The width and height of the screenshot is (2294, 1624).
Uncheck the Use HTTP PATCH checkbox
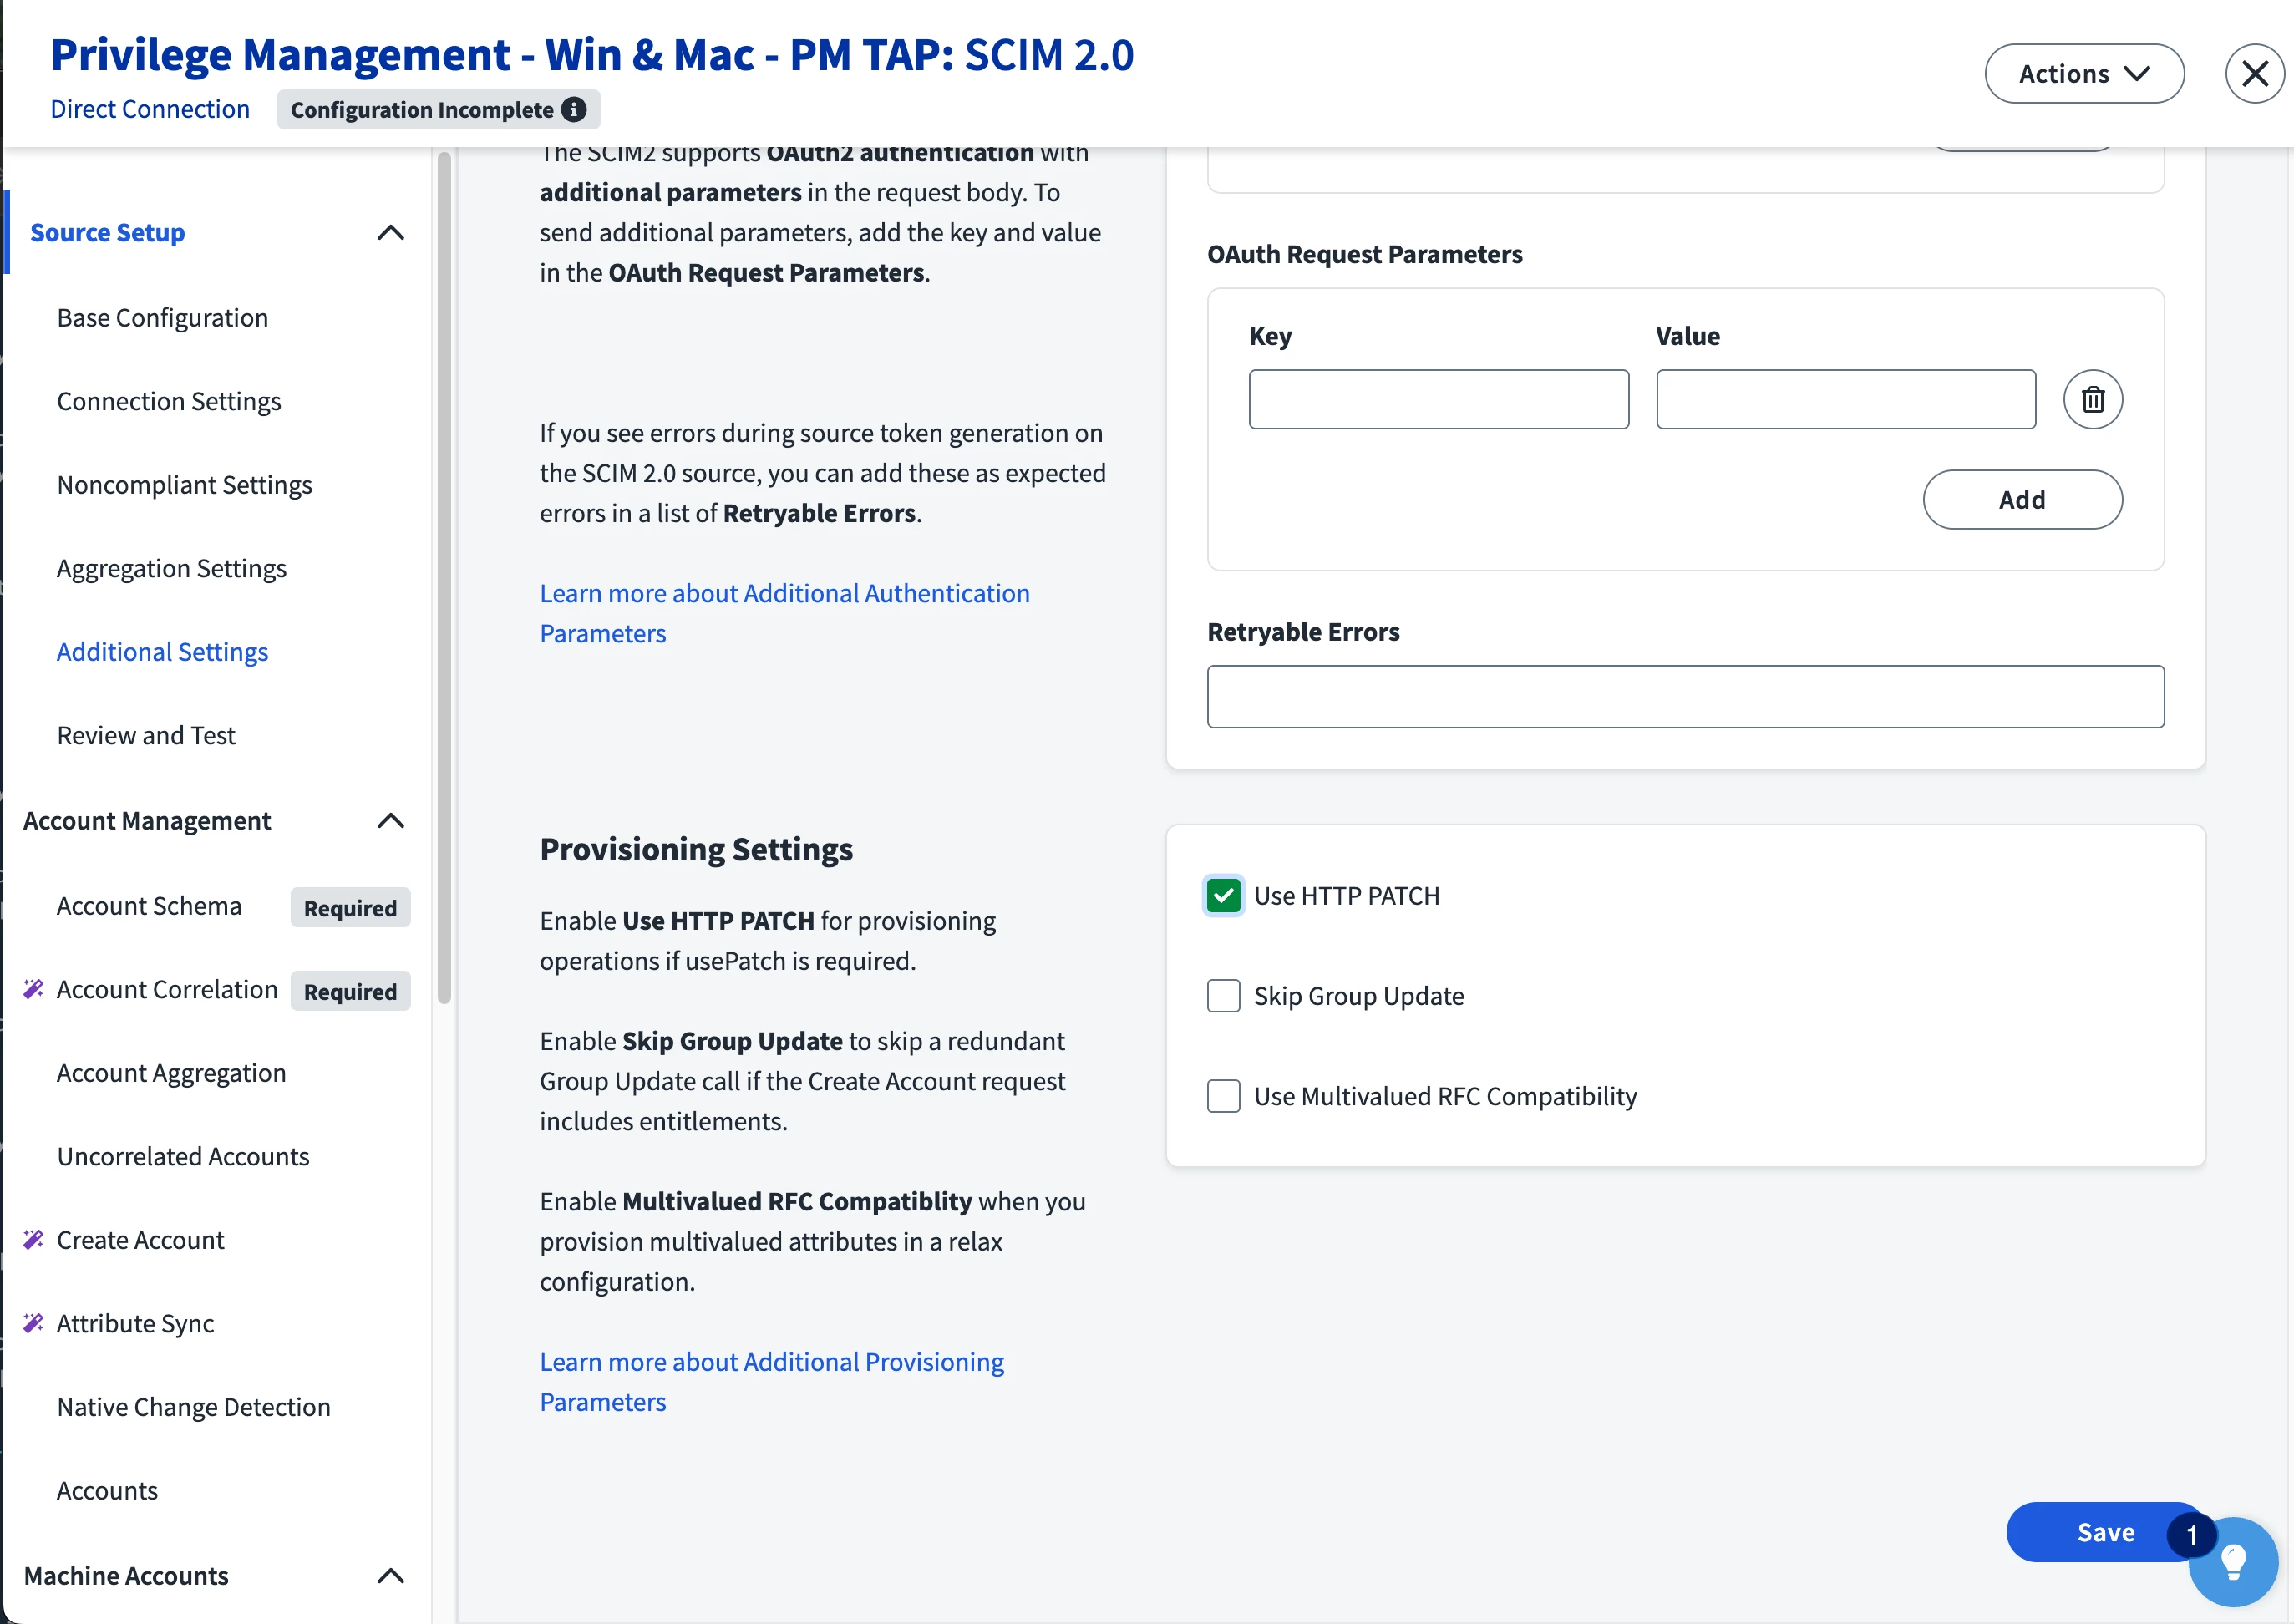point(1223,895)
